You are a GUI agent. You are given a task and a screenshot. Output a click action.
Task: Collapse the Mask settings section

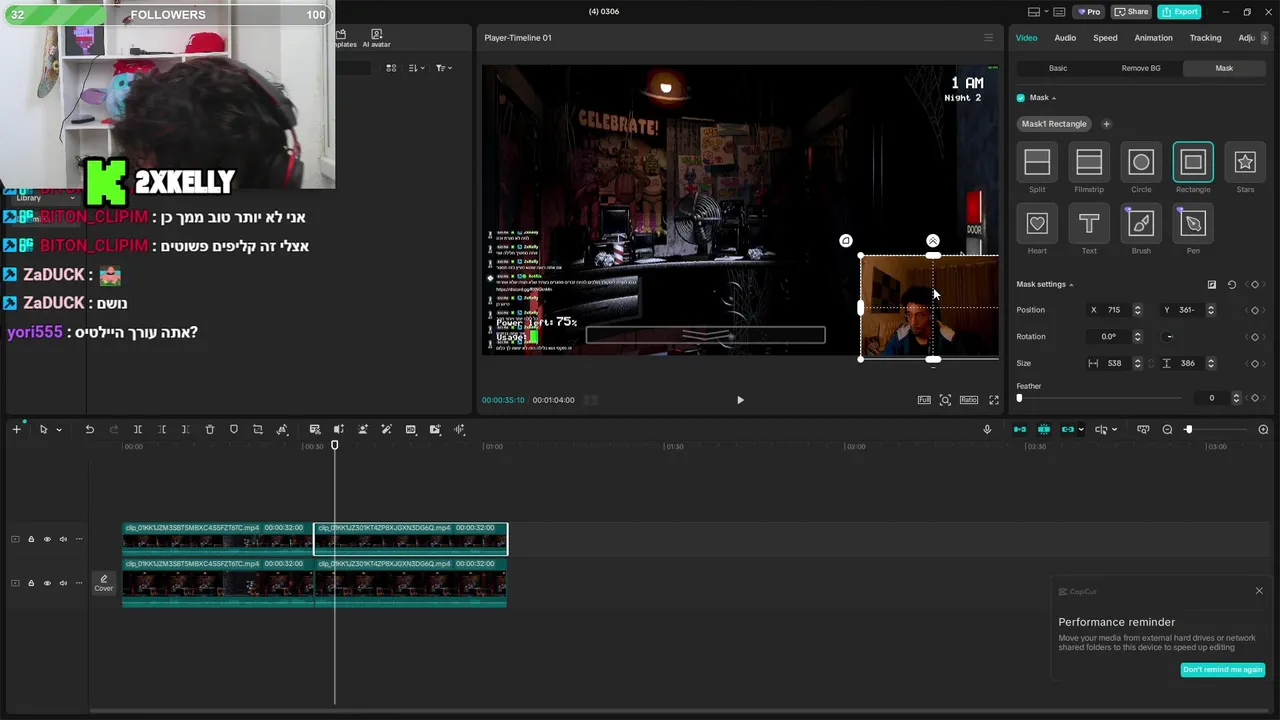(x=1071, y=285)
